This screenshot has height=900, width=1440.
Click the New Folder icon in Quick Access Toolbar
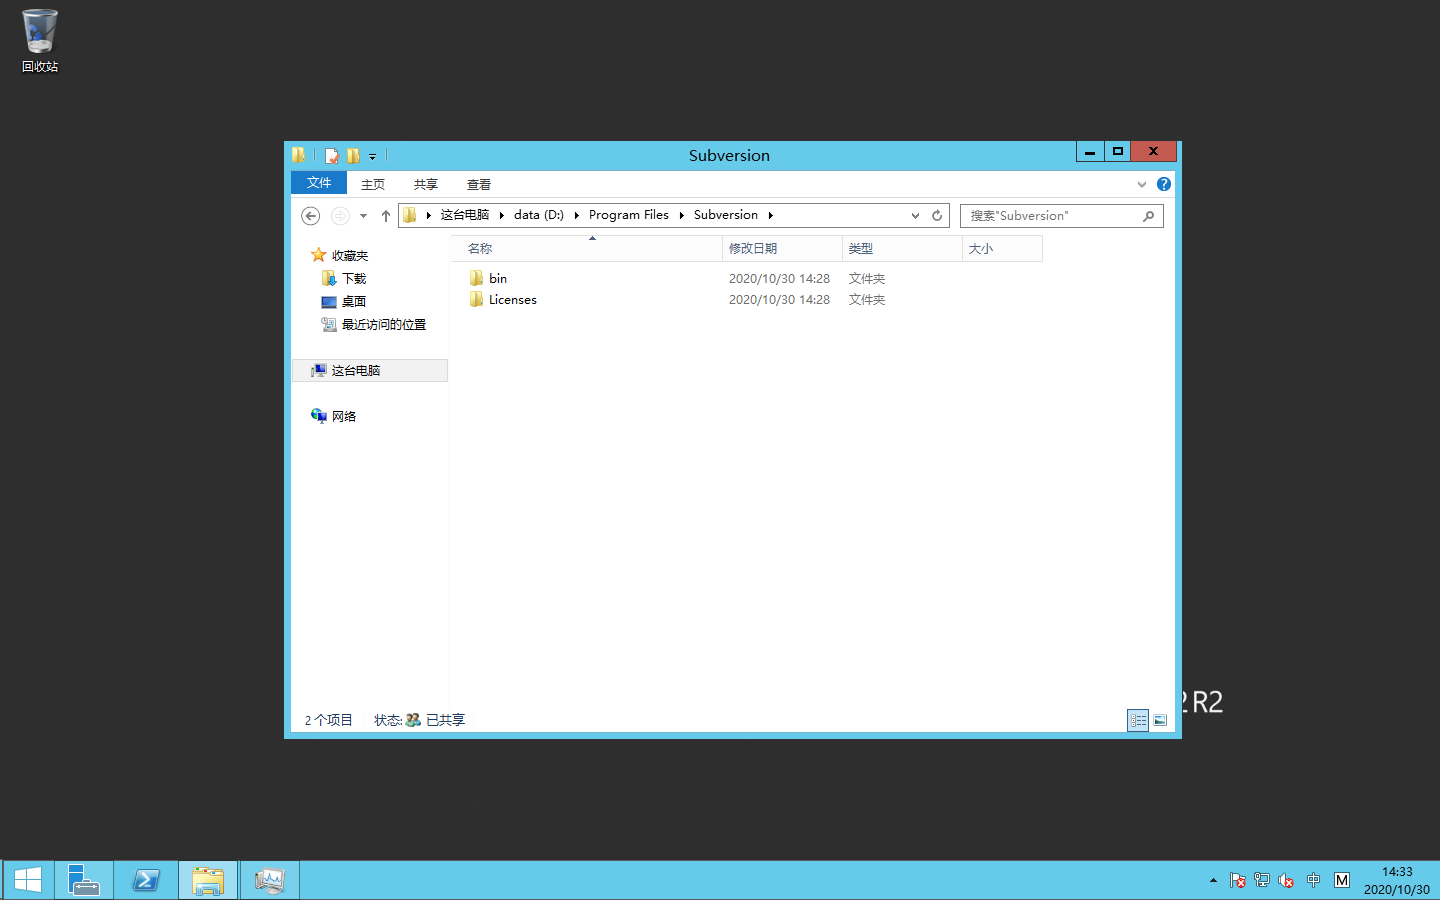[353, 155]
